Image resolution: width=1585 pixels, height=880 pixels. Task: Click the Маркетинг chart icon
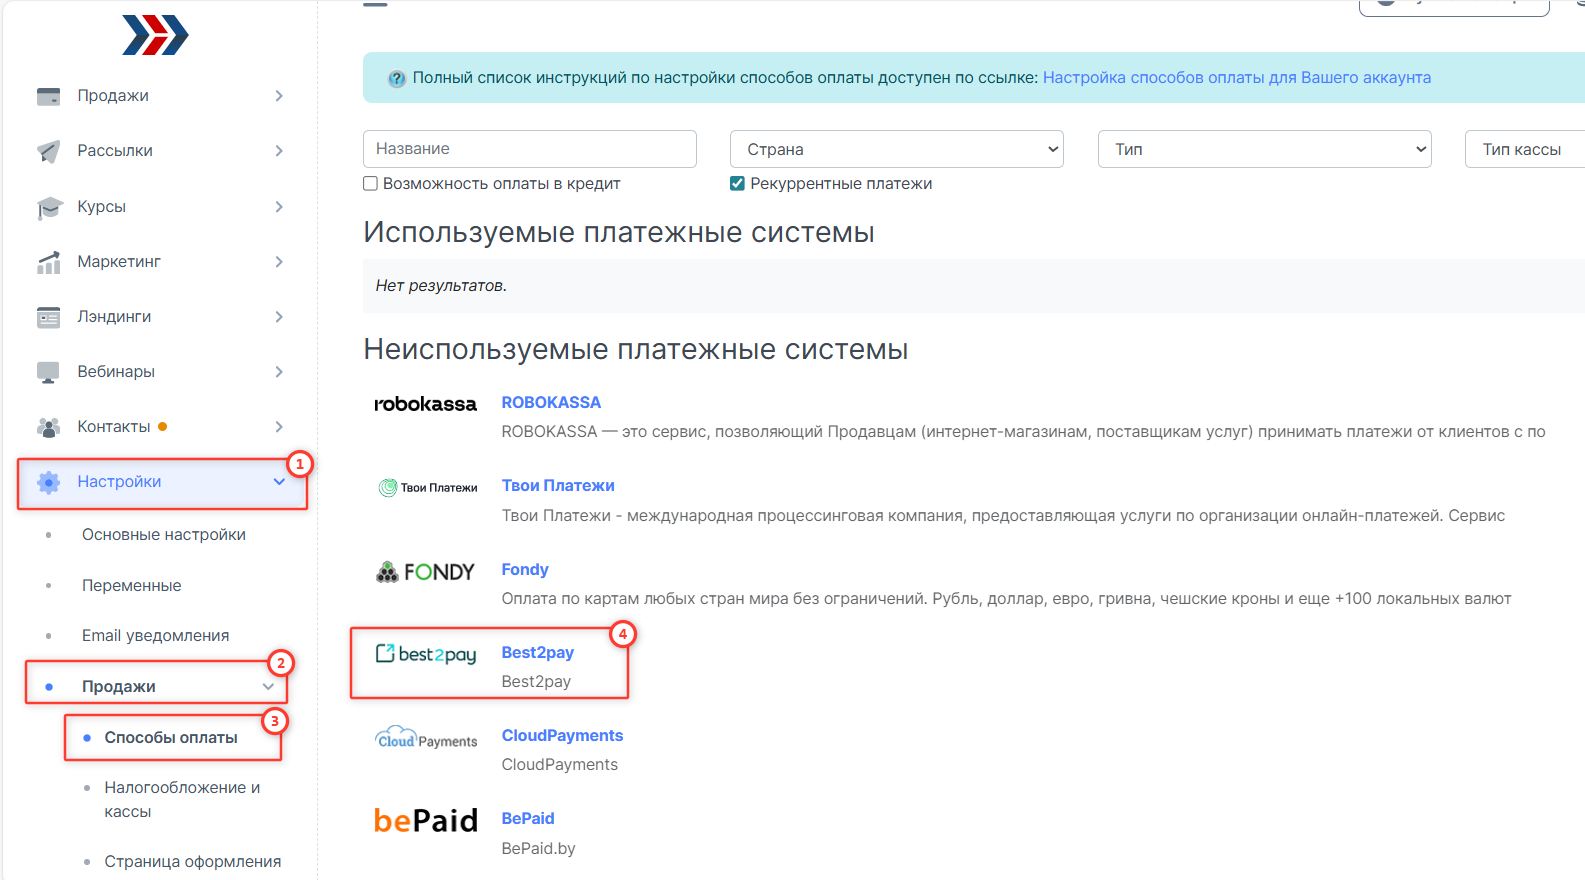coord(48,262)
